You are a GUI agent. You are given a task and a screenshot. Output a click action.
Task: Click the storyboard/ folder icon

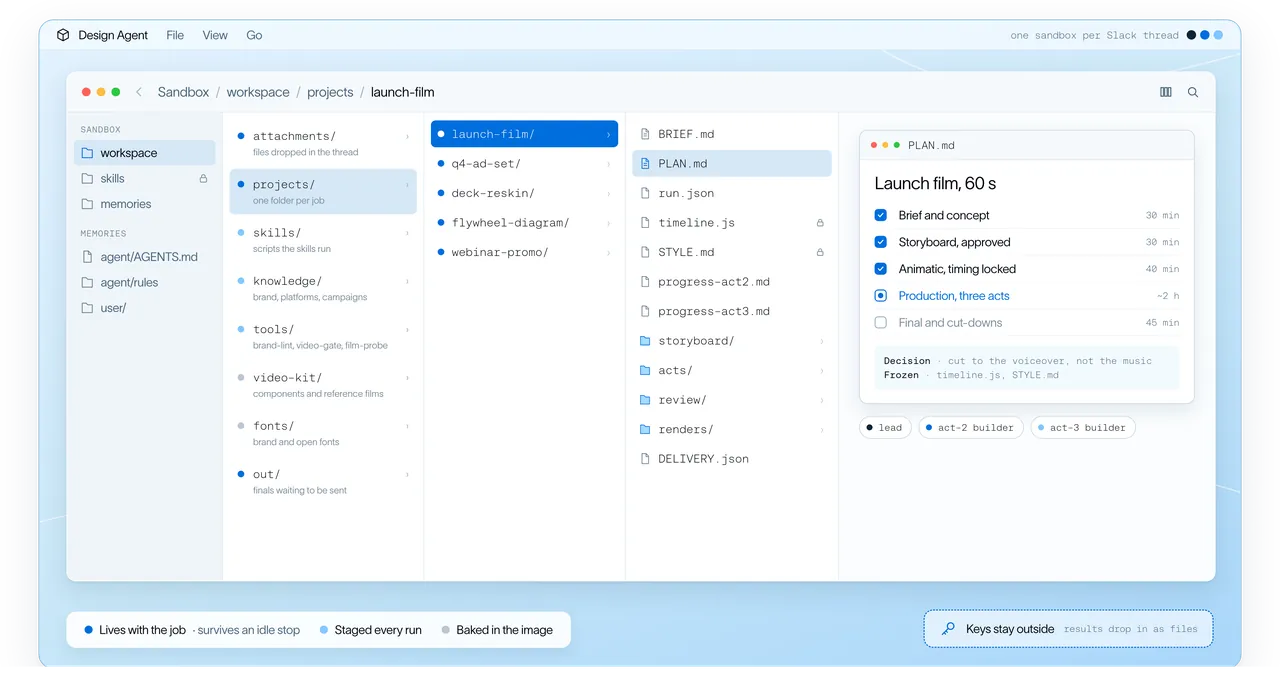click(x=645, y=341)
